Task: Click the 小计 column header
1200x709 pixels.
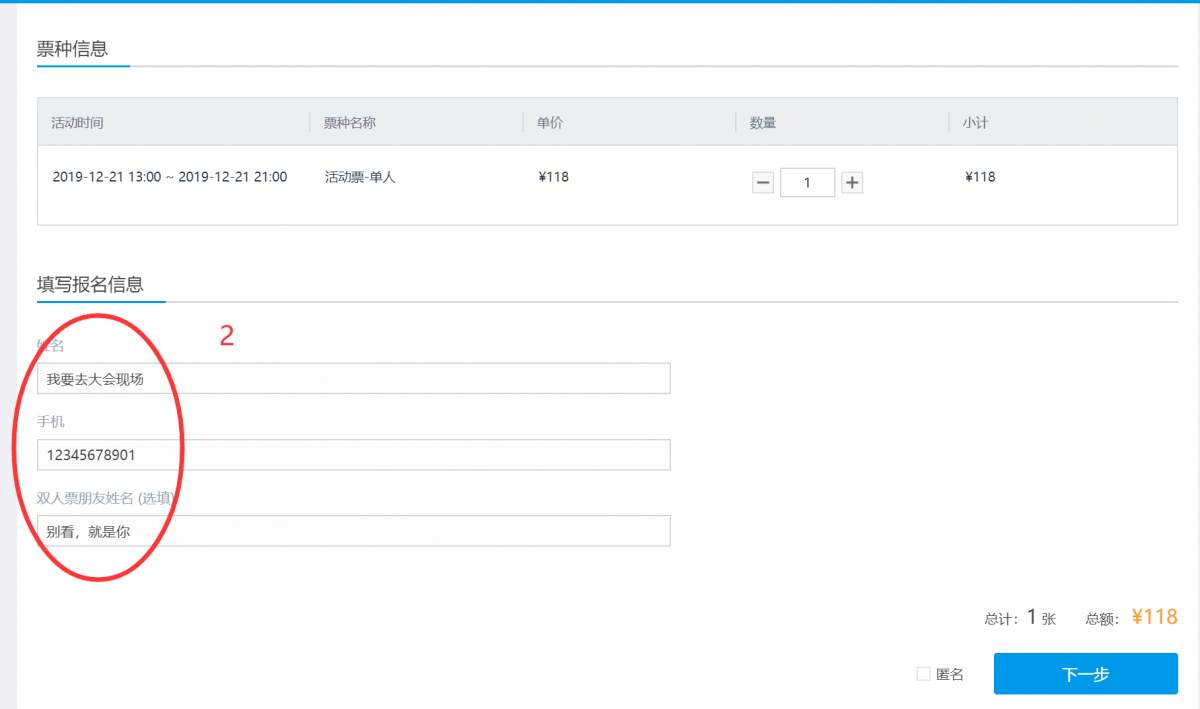Action: click(x=976, y=123)
